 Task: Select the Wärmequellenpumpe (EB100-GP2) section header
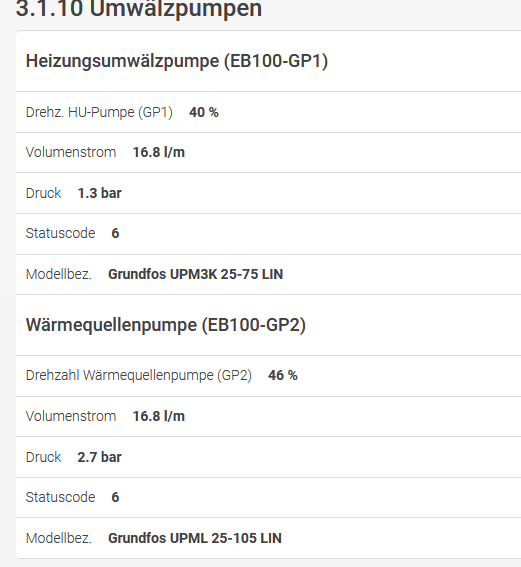click(166, 325)
